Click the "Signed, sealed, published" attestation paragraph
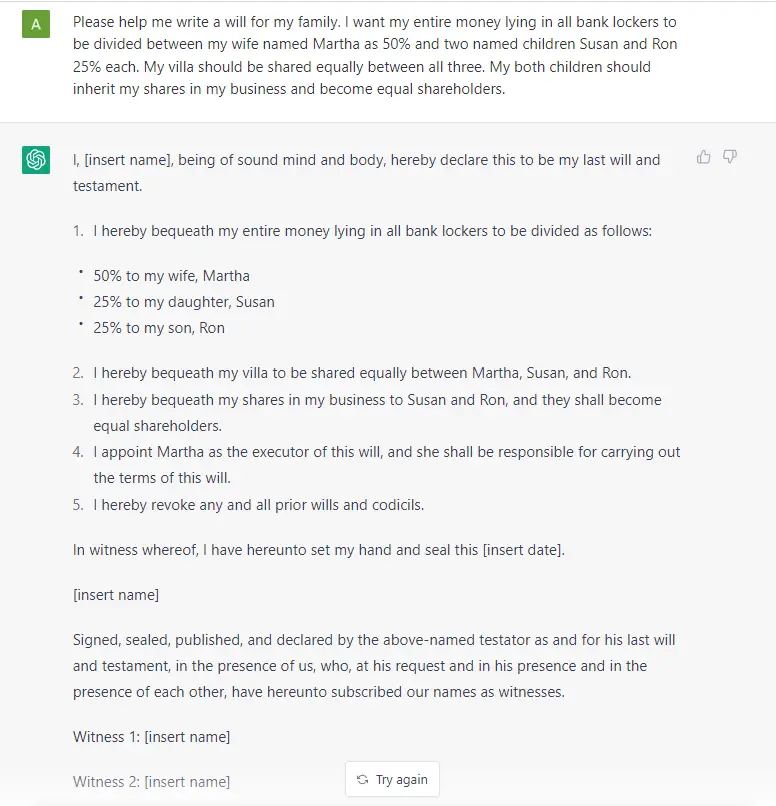Viewport: 776px width, 806px height. tap(374, 665)
